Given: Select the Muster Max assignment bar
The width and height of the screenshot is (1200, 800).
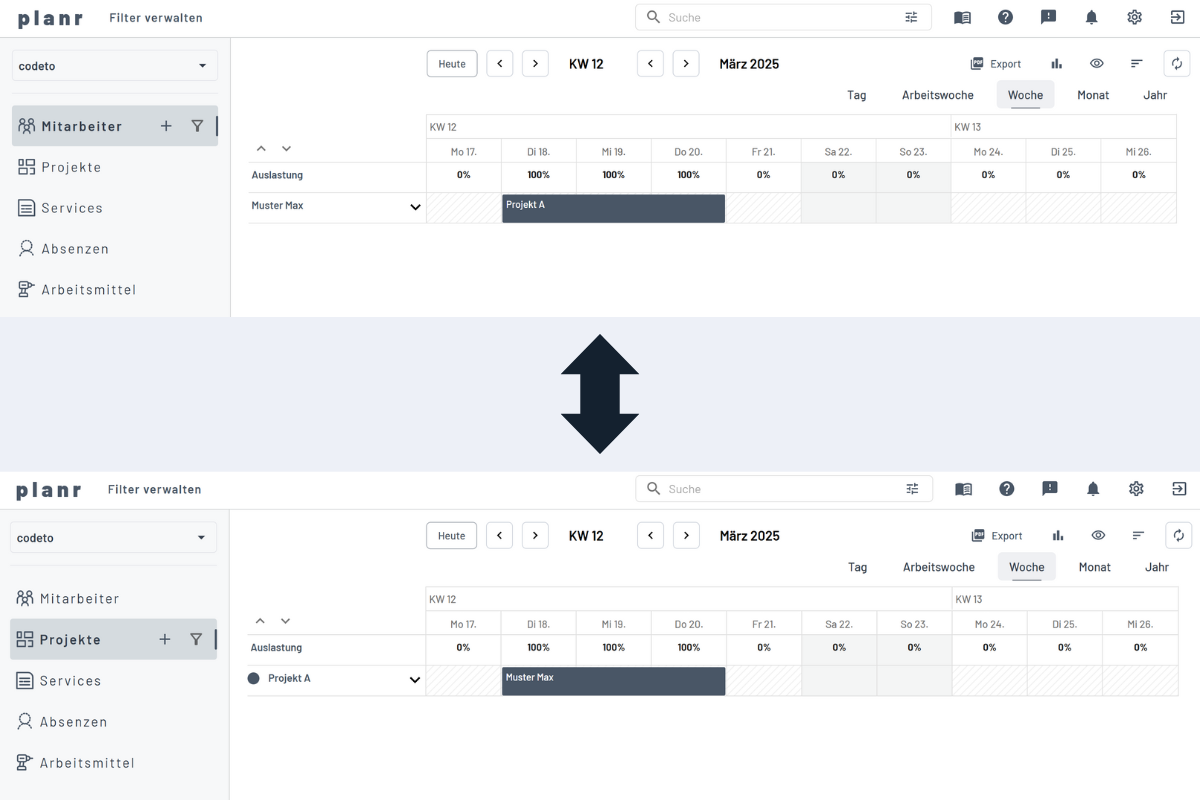Looking at the screenshot, I should pyautogui.click(x=613, y=681).
